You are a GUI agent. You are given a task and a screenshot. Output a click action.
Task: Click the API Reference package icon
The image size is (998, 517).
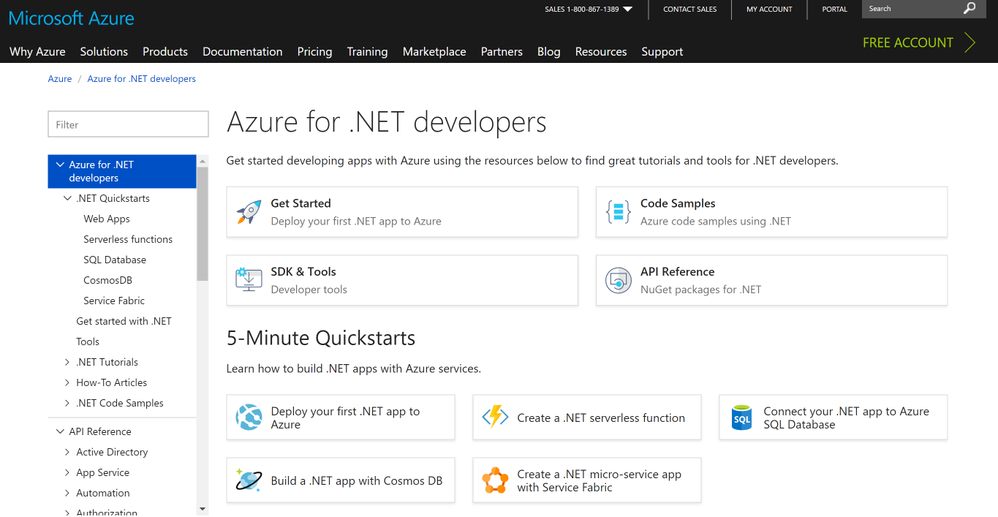point(618,280)
